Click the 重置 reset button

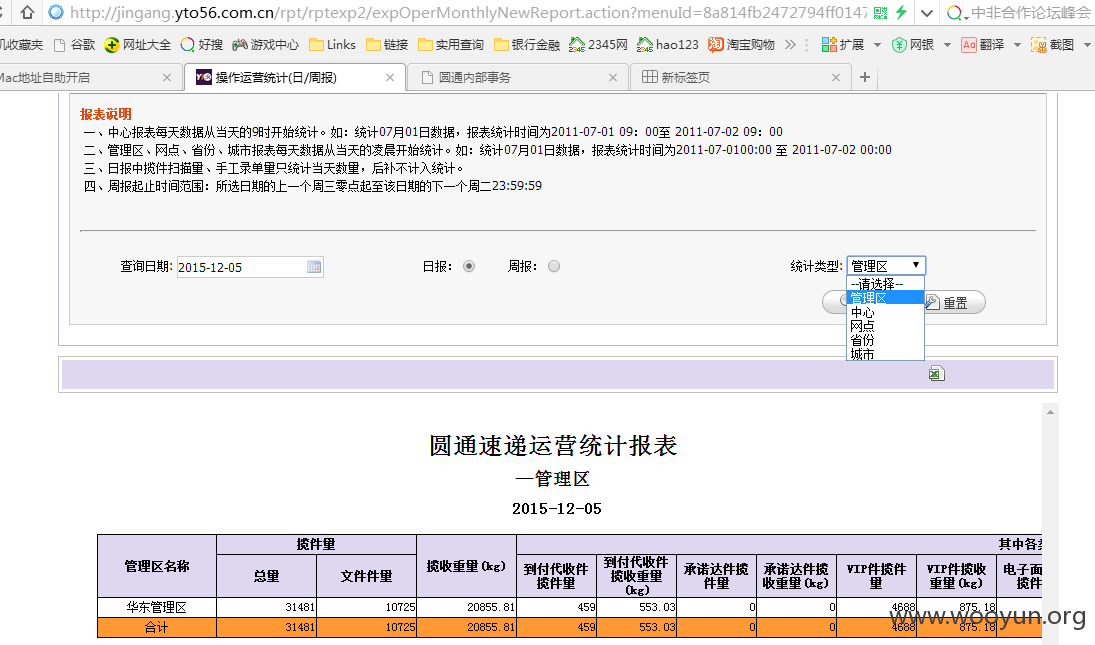tap(955, 302)
